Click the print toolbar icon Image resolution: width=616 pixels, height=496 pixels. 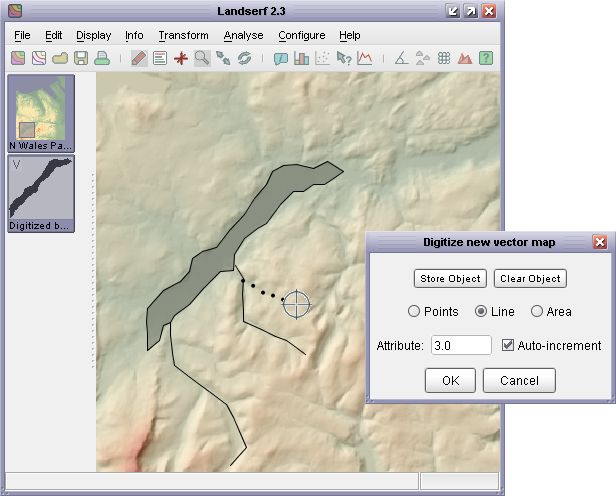point(102,58)
